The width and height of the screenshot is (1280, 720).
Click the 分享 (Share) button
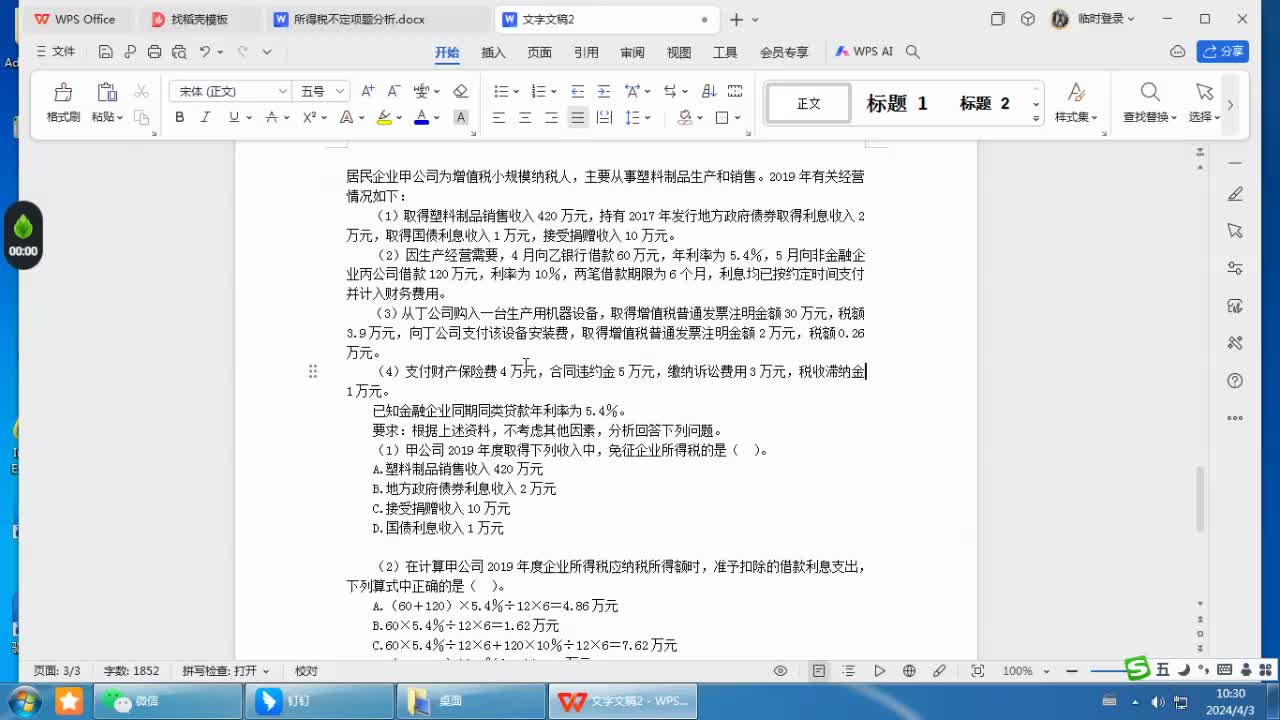click(x=1223, y=51)
